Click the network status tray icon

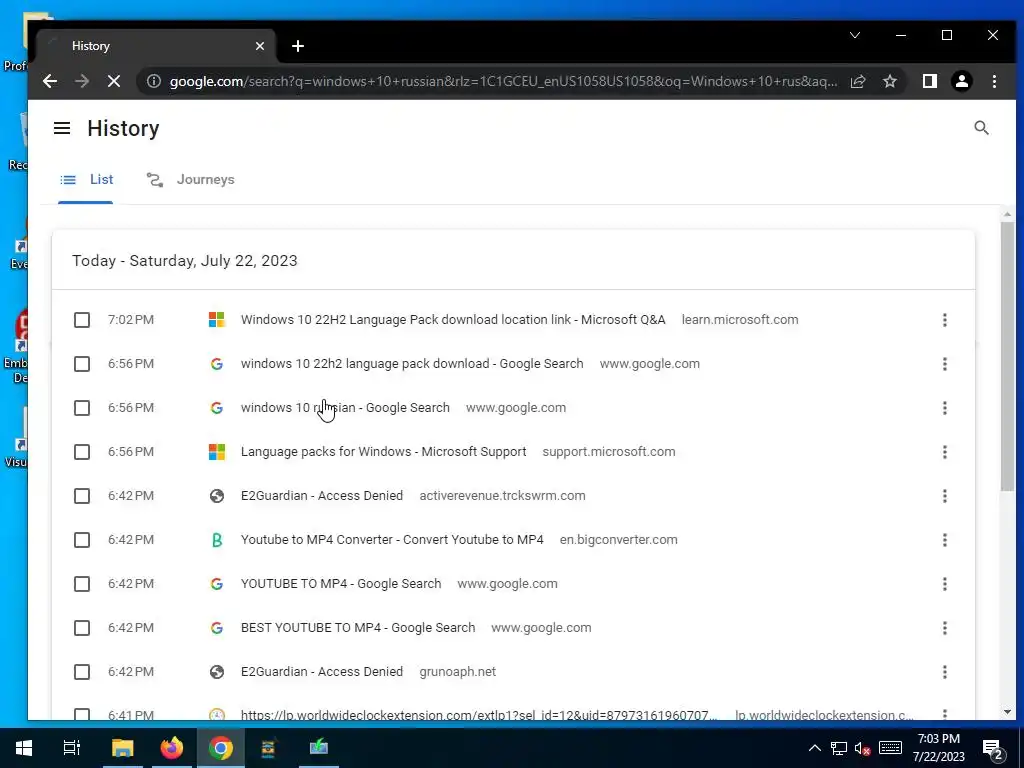click(839, 748)
